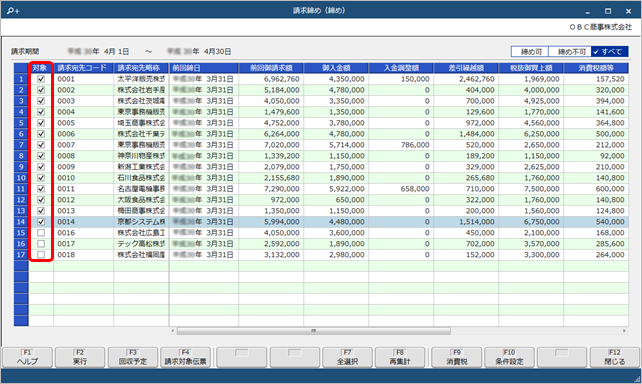Select the 締め可 filter tab
642x384 pixels.
point(530,52)
